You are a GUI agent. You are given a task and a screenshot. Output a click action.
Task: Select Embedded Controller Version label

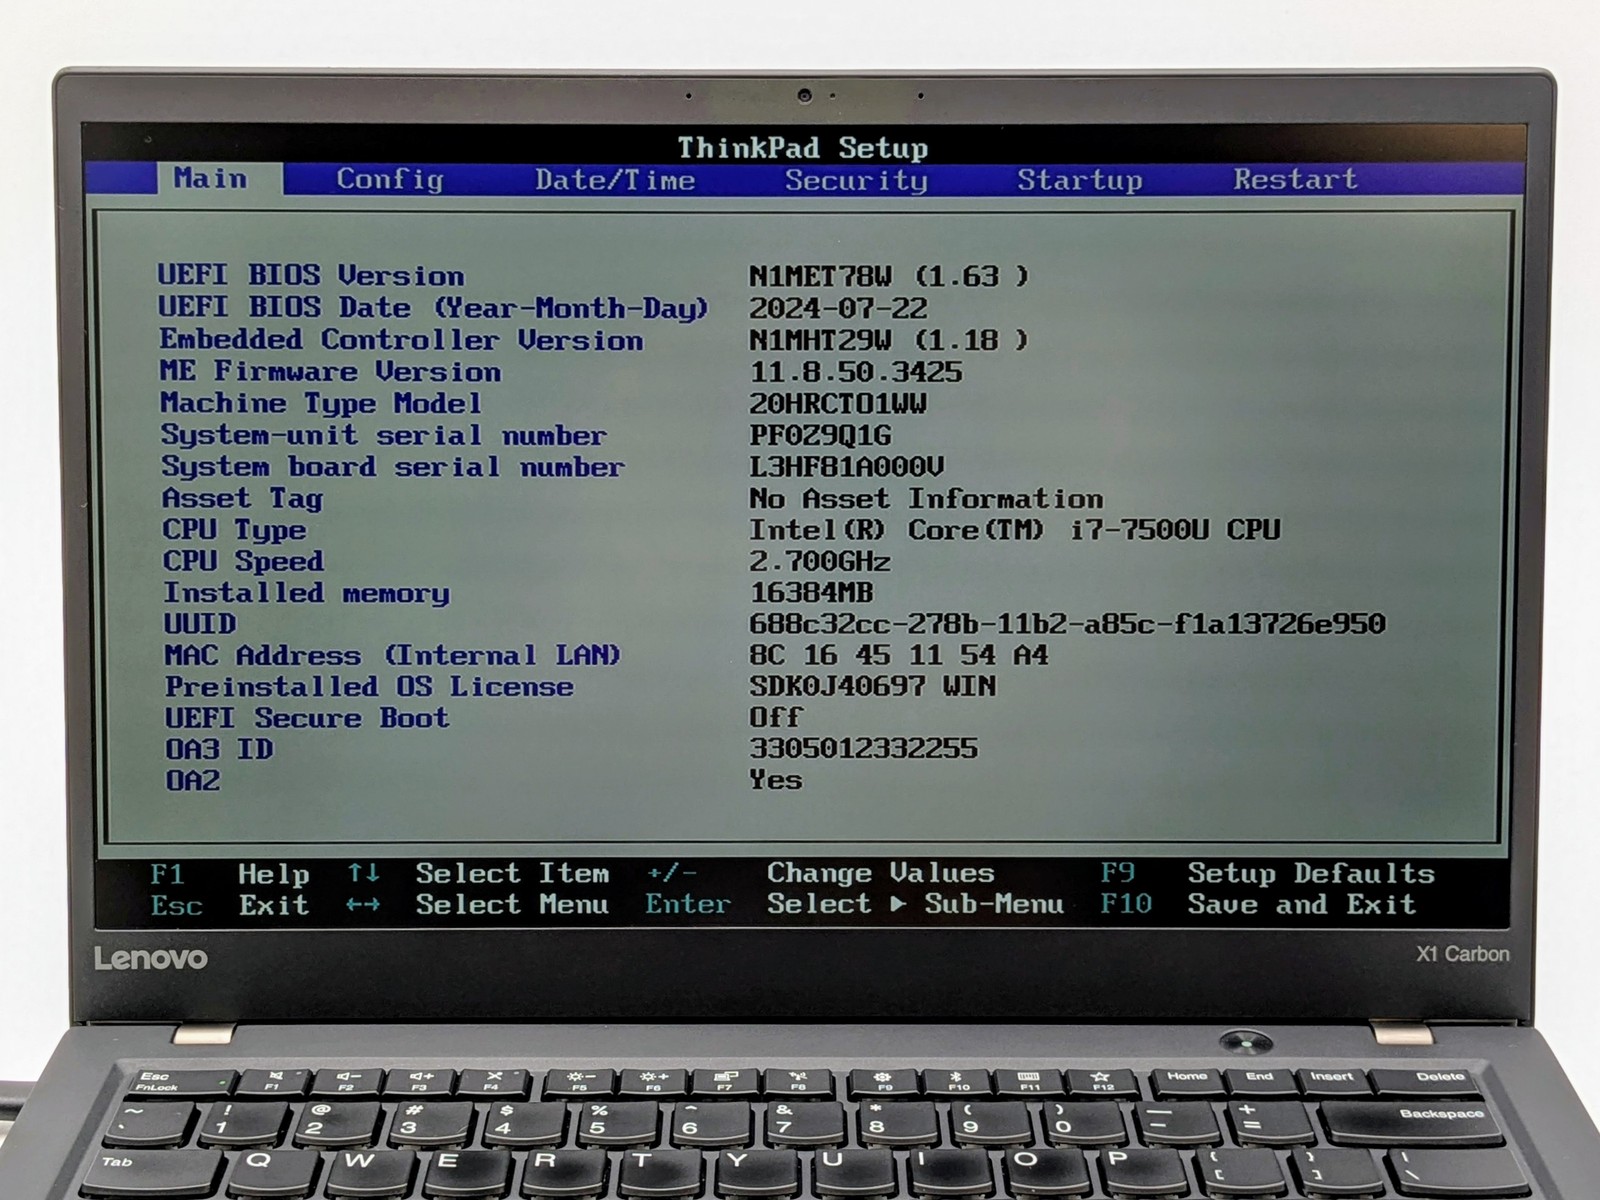pos(401,339)
